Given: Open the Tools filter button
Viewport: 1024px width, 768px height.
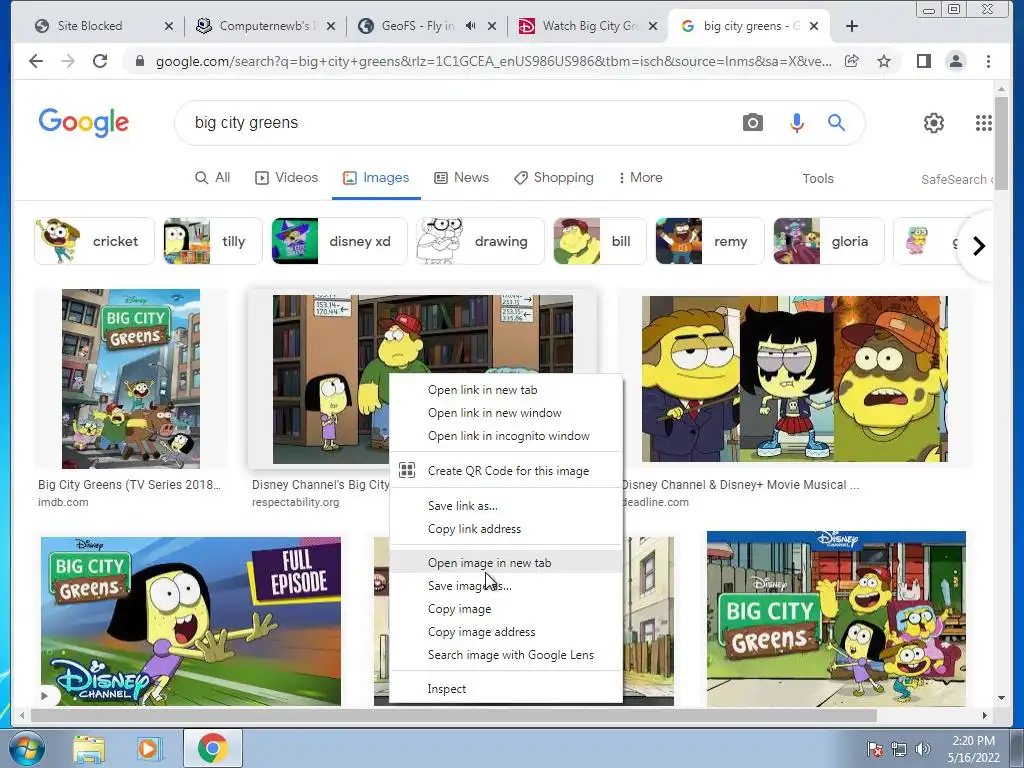Looking at the screenshot, I should tap(818, 178).
